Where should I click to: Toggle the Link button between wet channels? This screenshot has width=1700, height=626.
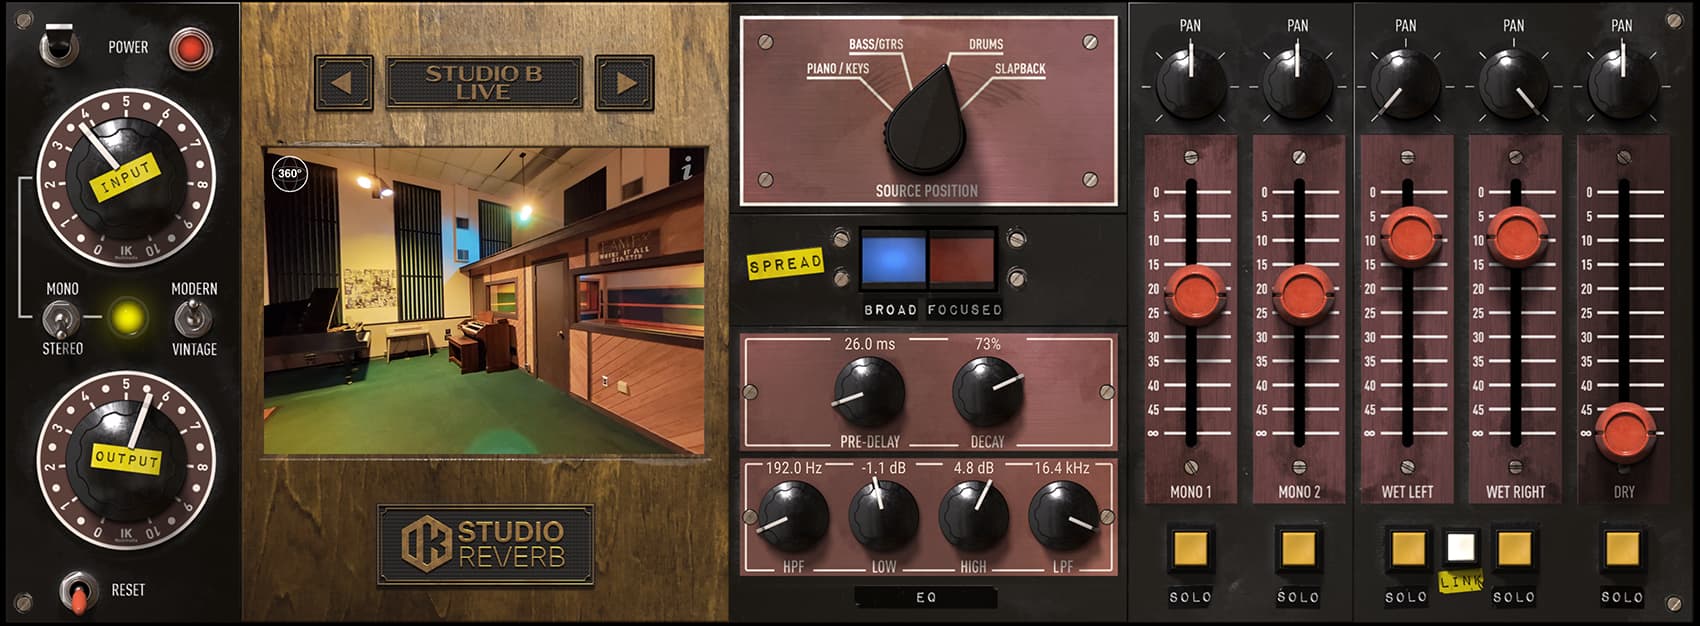click(x=1460, y=548)
